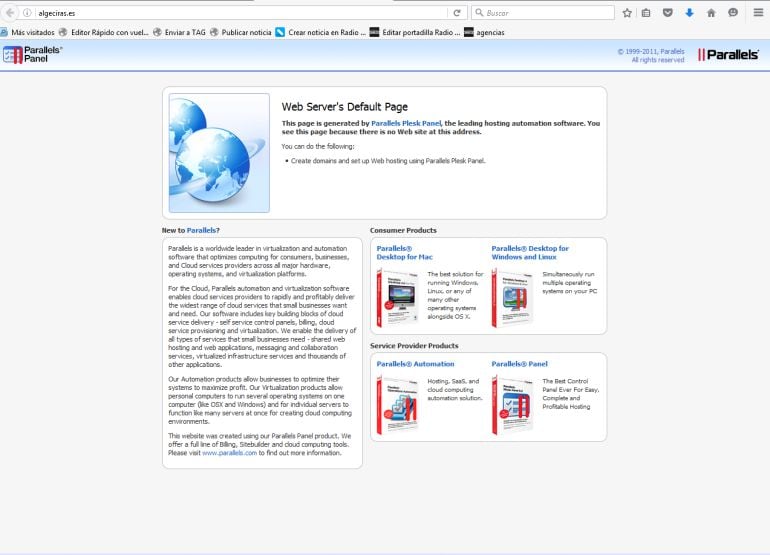This screenshot has width=770, height=555.
Task: Click the Parallels Panel product box image
Action: (512, 405)
